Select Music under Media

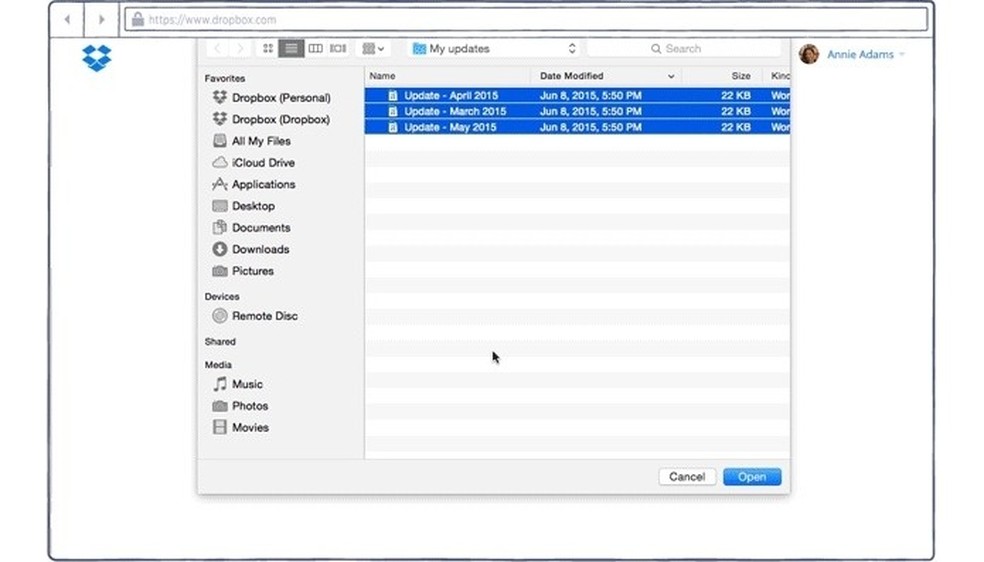point(237,384)
